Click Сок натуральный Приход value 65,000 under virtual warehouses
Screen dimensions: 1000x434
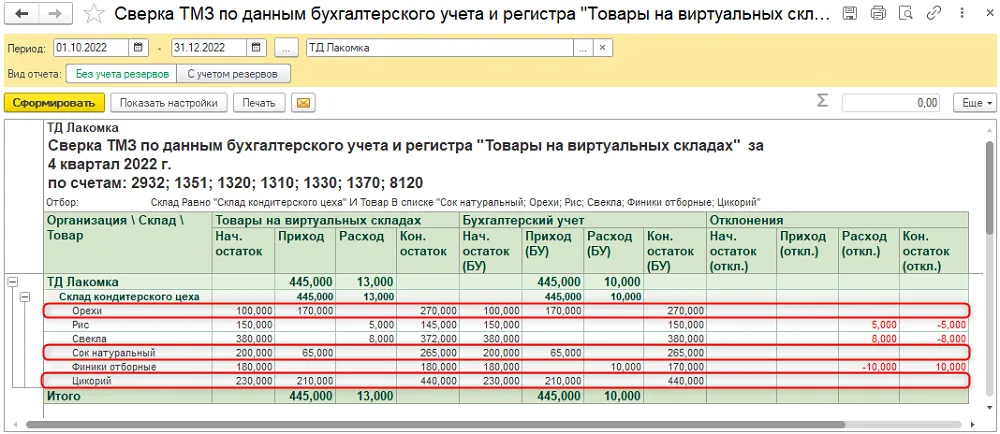[316, 352]
